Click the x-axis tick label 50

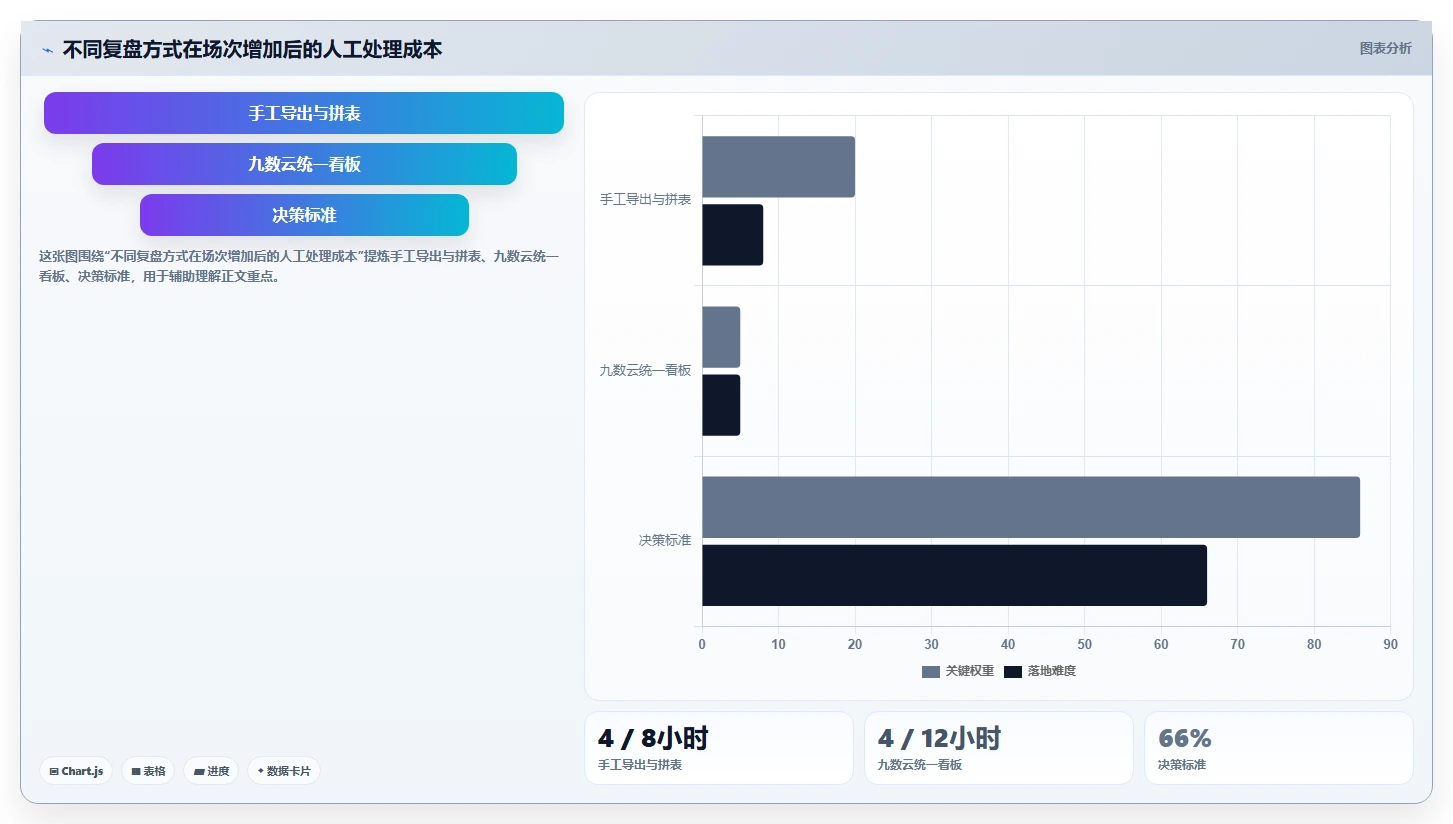(x=1084, y=645)
